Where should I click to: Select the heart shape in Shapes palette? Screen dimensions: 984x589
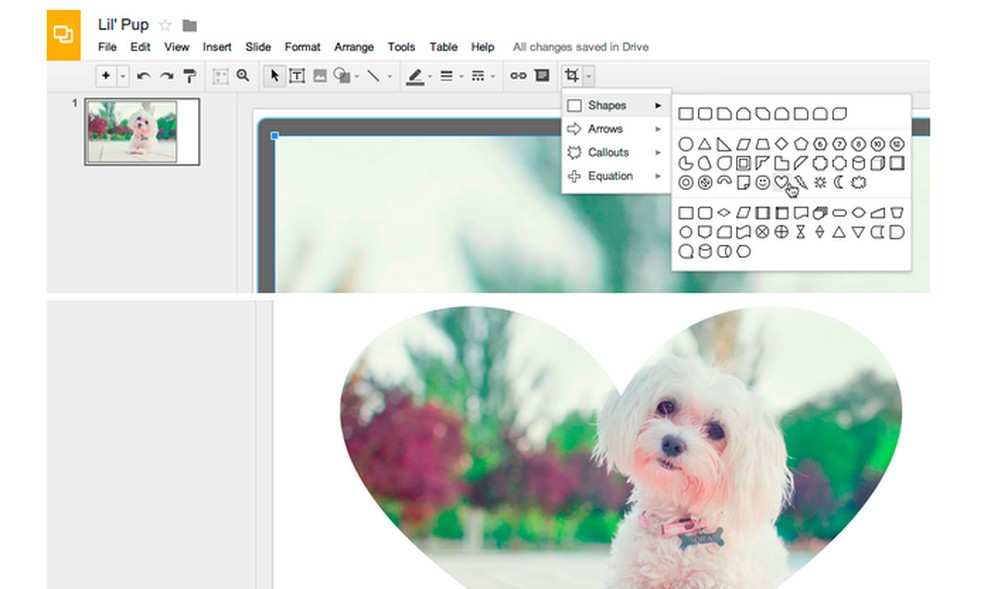[781, 182]
